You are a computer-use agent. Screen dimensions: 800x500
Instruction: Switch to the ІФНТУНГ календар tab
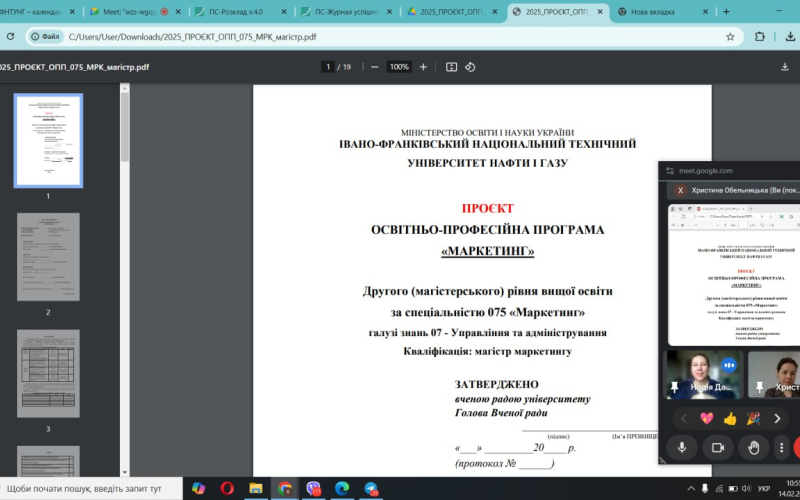[x=36, y=12]
